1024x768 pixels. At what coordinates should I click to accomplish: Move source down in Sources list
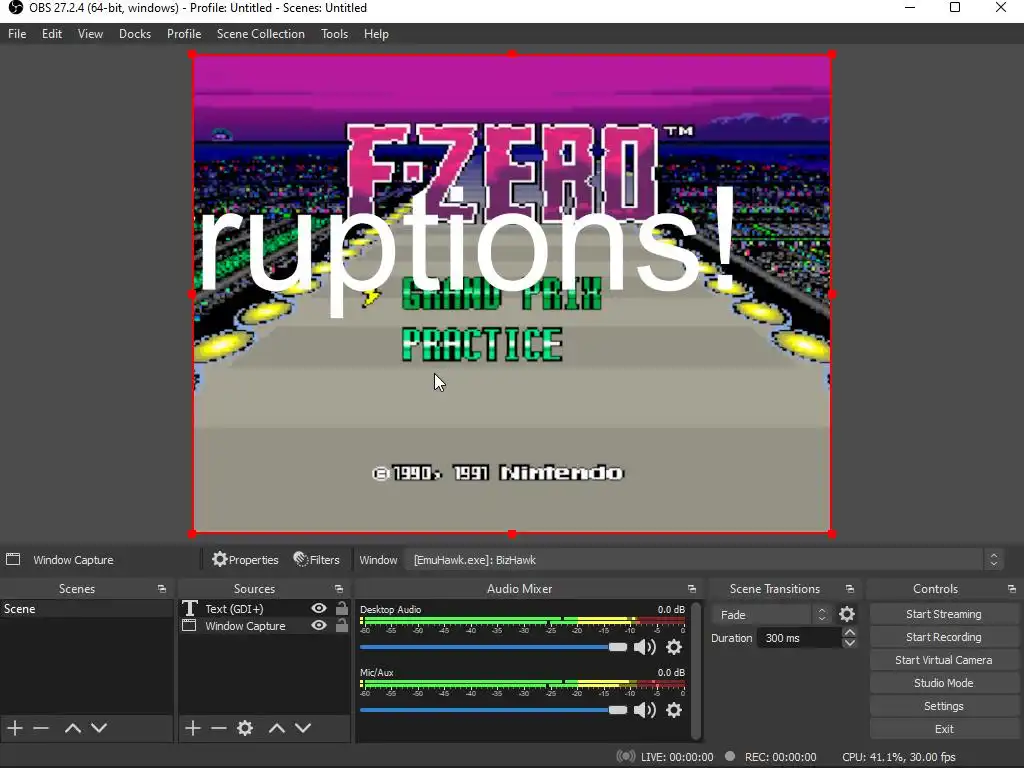click(x=303, y=728)
